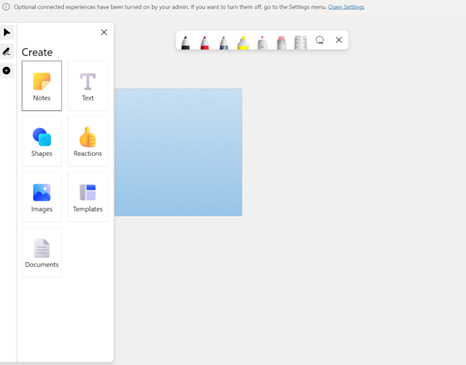Viewport: 466px width, 365px height.
Task: Click the 'Create' panel heading
Action: click(37, 52)
